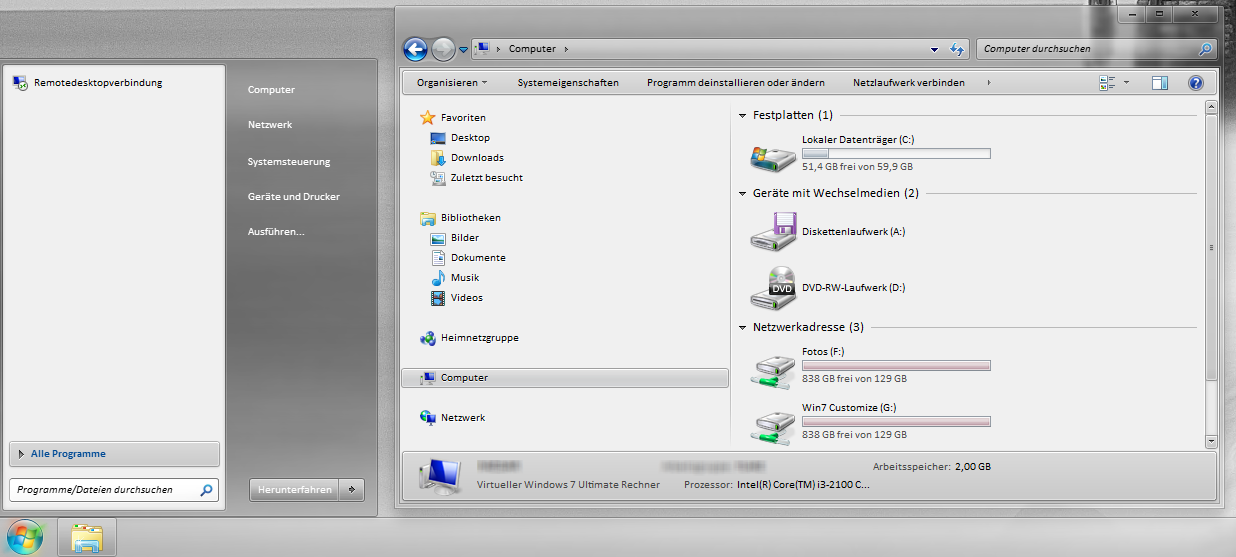Click the blue help question mark icon
The image size is (1236, 557).
(1195, 83)
